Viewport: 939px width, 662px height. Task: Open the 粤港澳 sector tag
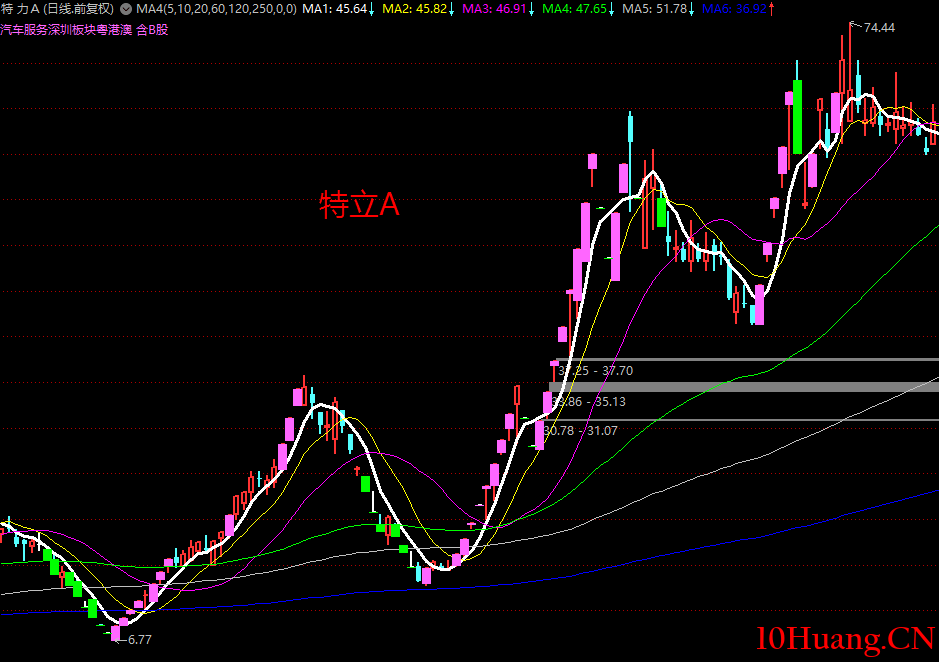[x=114, y=30]
